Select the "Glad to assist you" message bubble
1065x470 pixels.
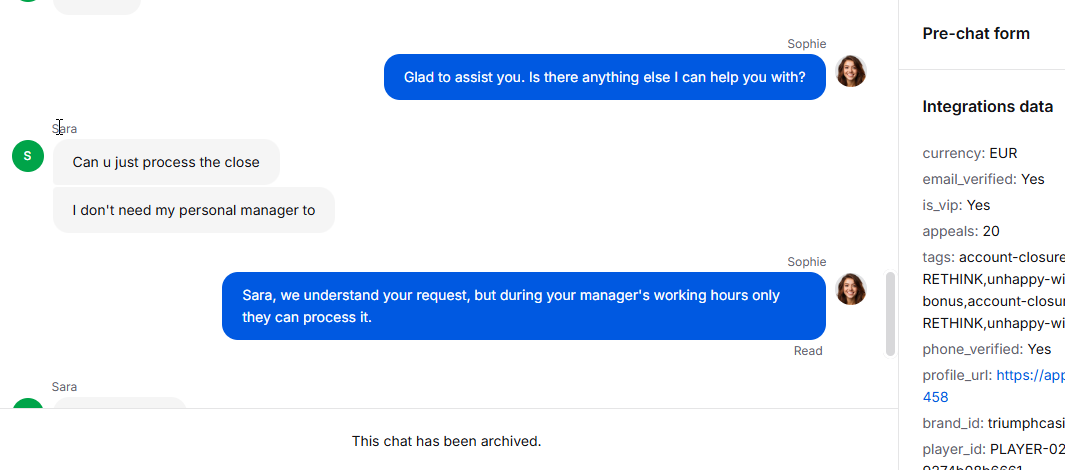[x=604, y=77]
